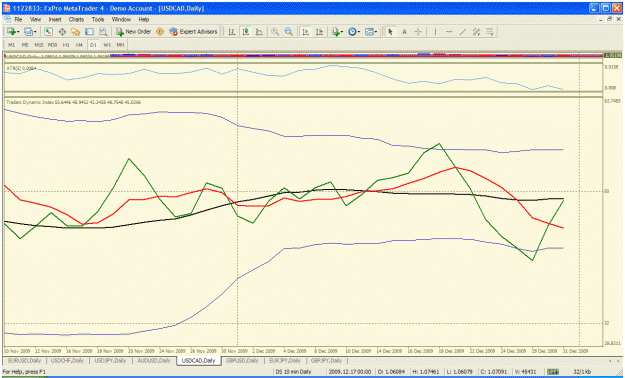Select the trendline tool
This screenshot has height=378, width=625.
point(463,32)
